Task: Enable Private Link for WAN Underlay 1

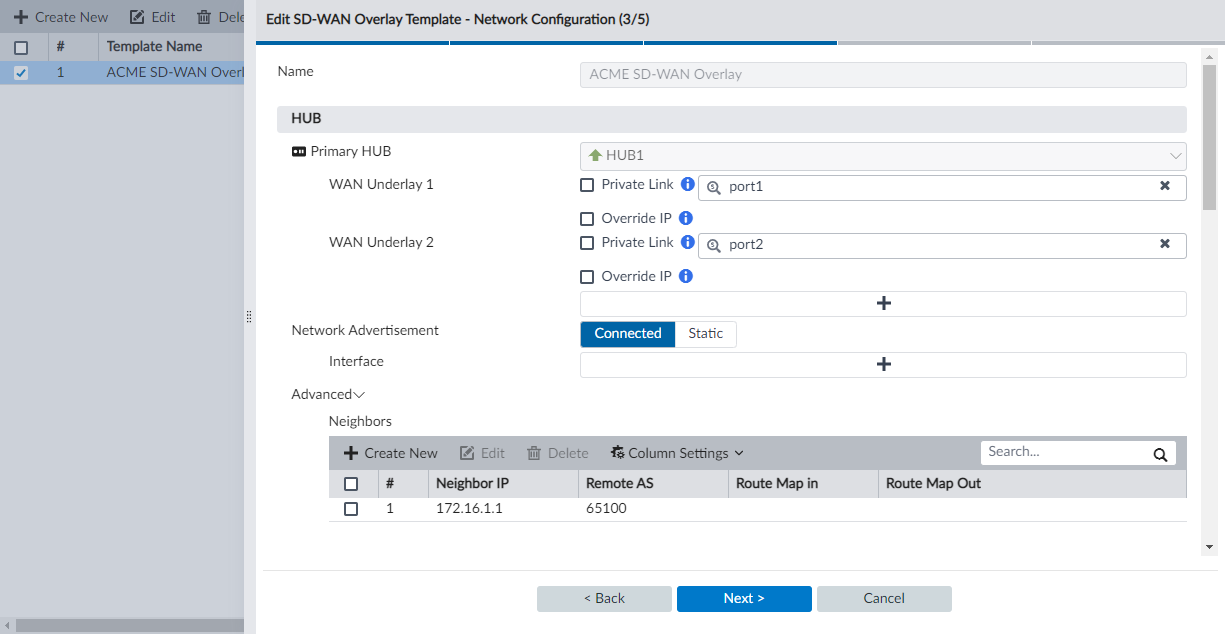Action: [588, 184]
